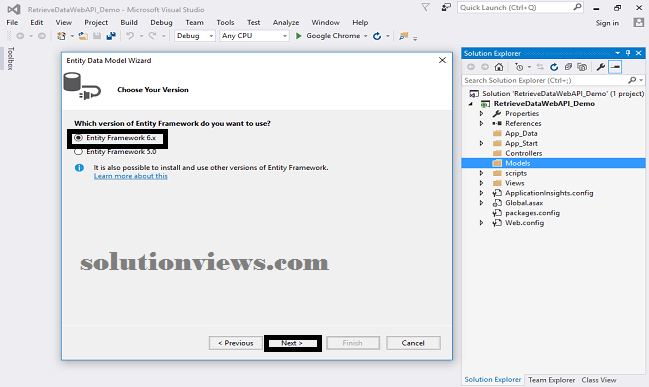Open the New Project icon dropdown arrow
Screen dimensions: 649x387
72,36
